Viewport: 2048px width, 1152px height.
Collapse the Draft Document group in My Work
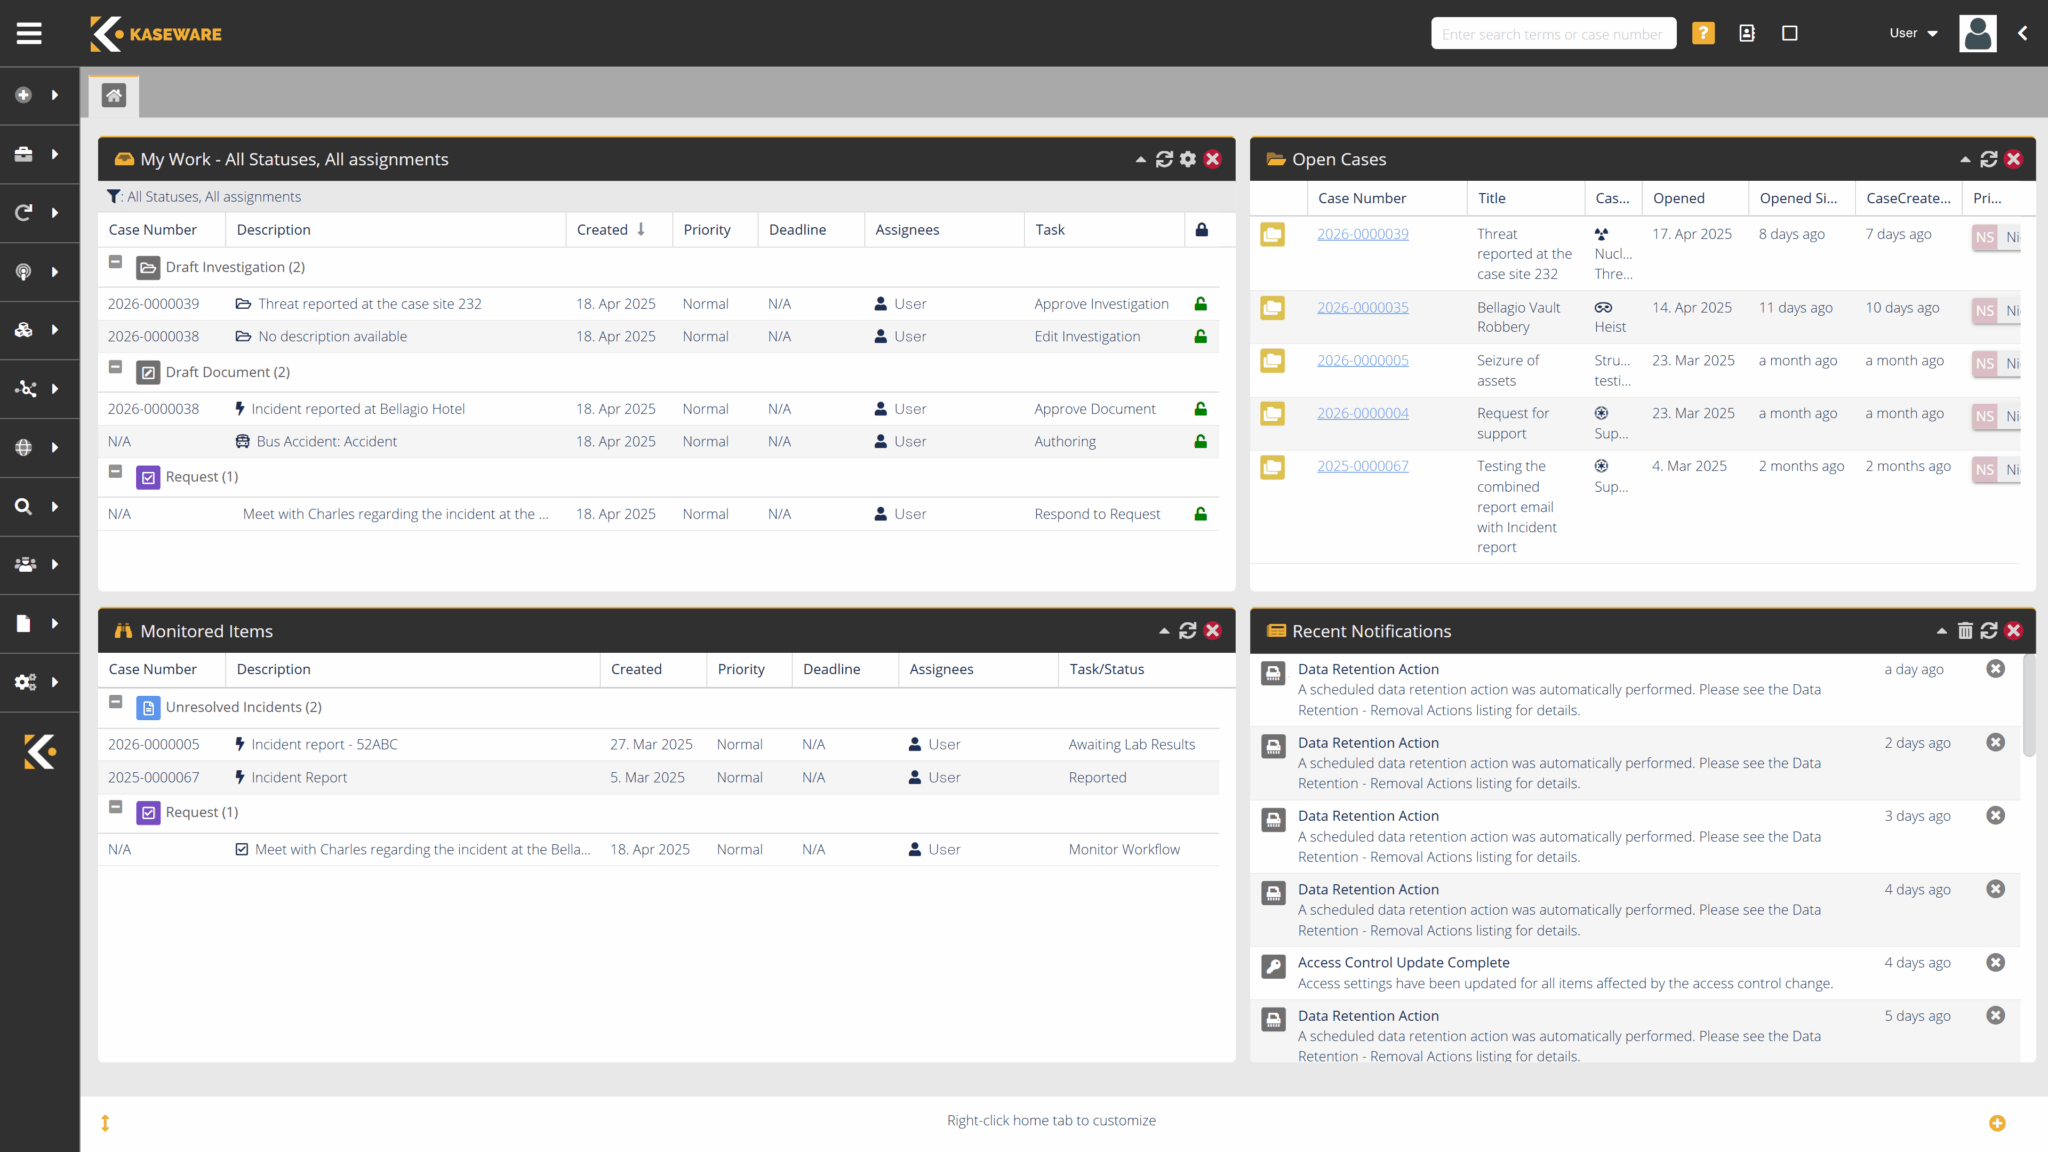(115, 371)
